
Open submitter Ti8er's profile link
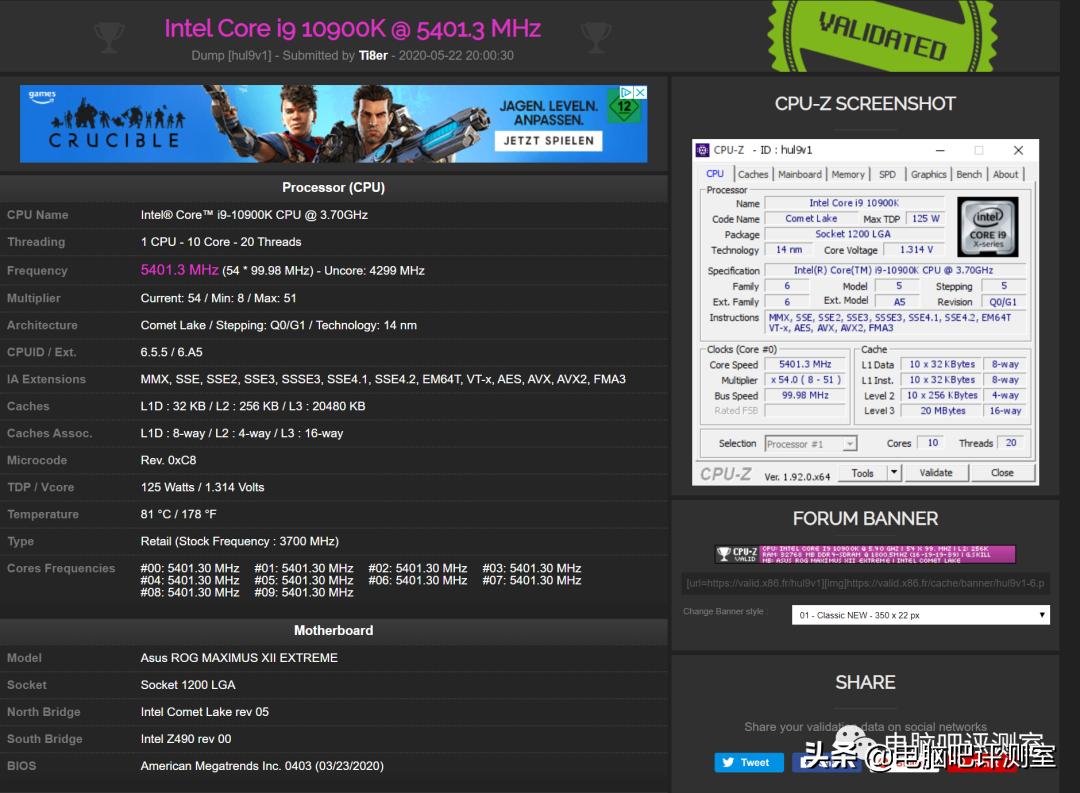tap(373, 55)
